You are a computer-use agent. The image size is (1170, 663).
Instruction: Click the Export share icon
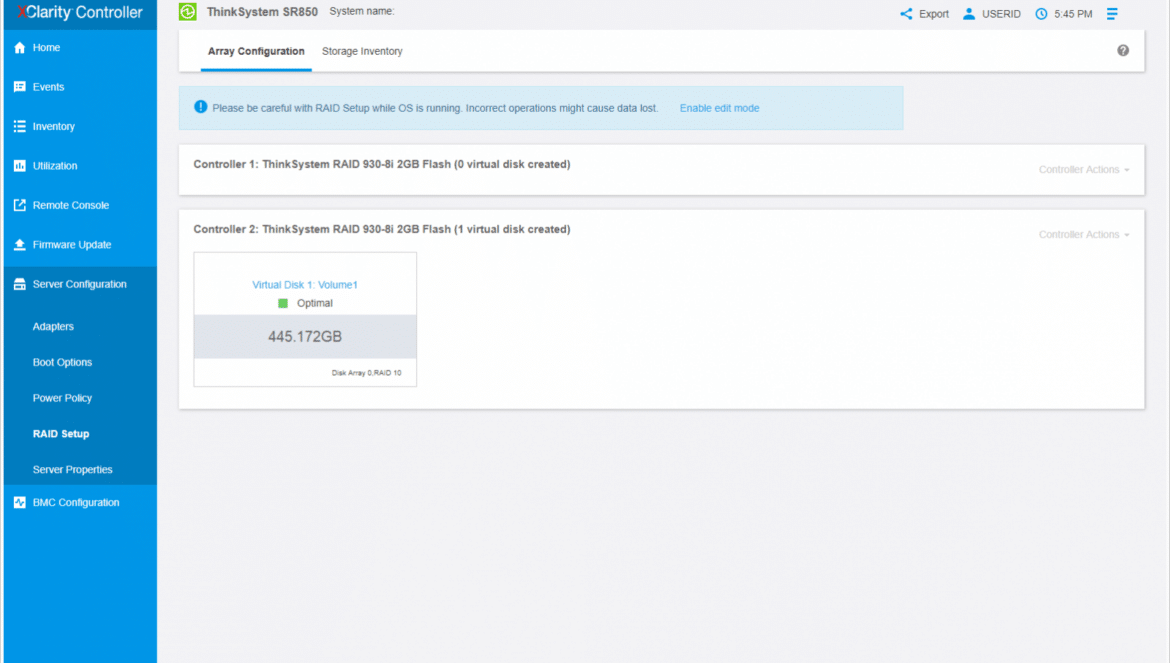pos(906,13)
